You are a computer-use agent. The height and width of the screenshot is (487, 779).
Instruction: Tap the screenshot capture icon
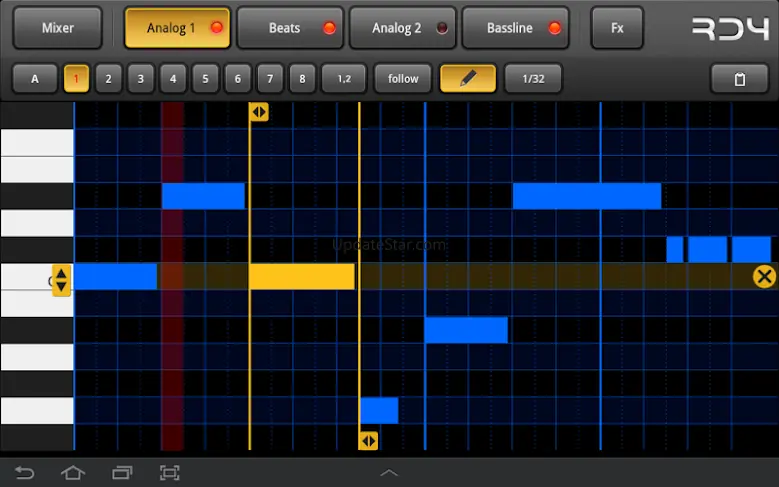[x=170, y=472]
